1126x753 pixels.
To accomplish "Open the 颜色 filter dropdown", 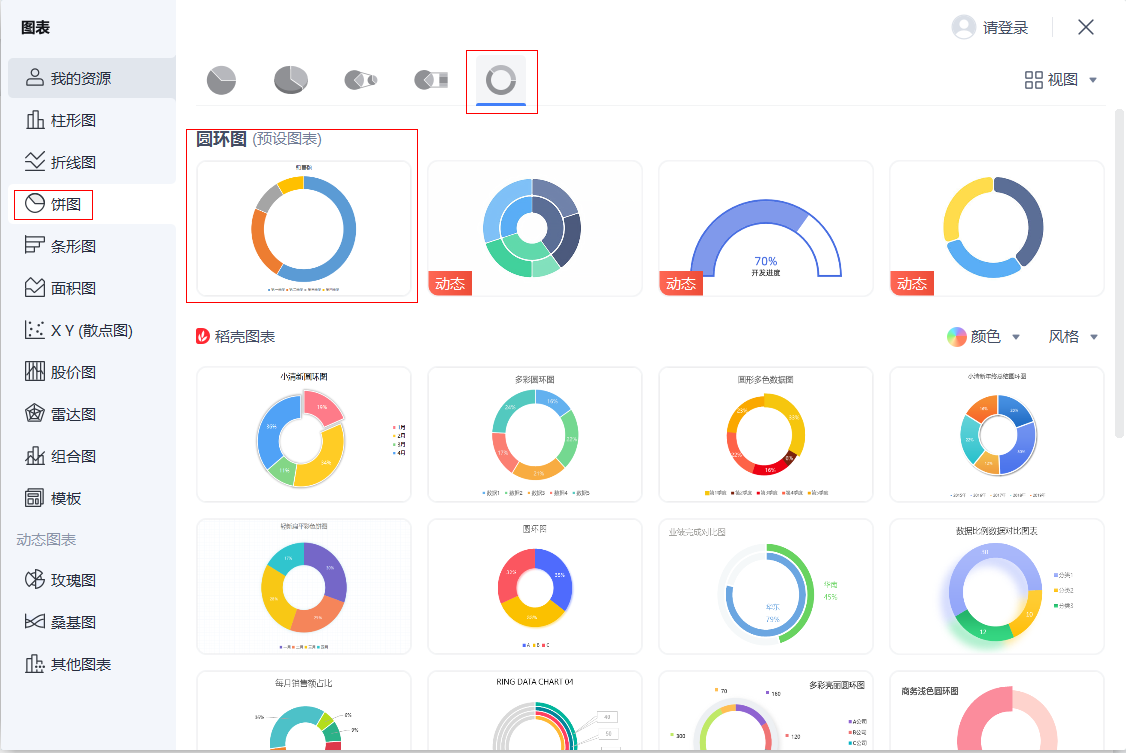I will [984, 337].
